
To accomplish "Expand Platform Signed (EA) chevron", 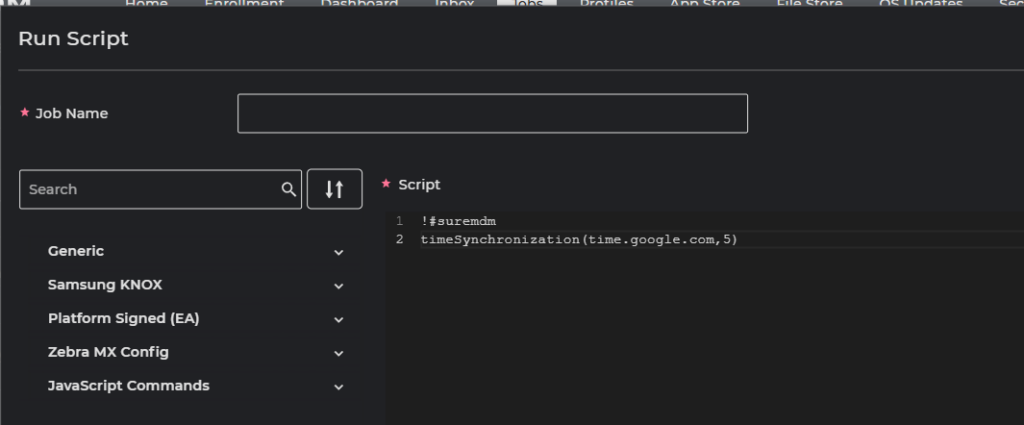I will (338, 320).
